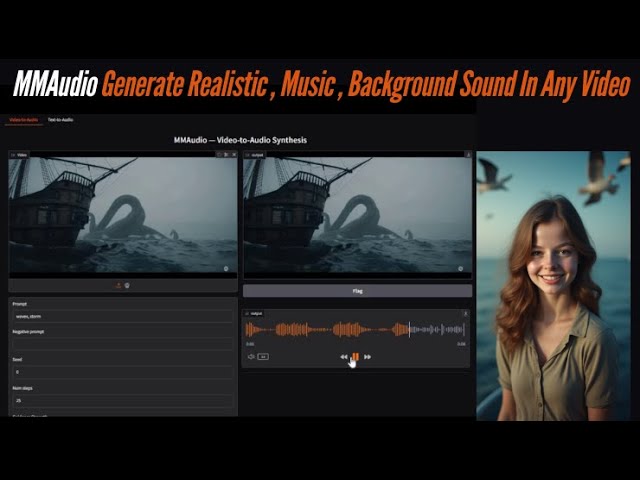Seek within the orange audio waveform
The image size is (640, 480).
[327, 329]
